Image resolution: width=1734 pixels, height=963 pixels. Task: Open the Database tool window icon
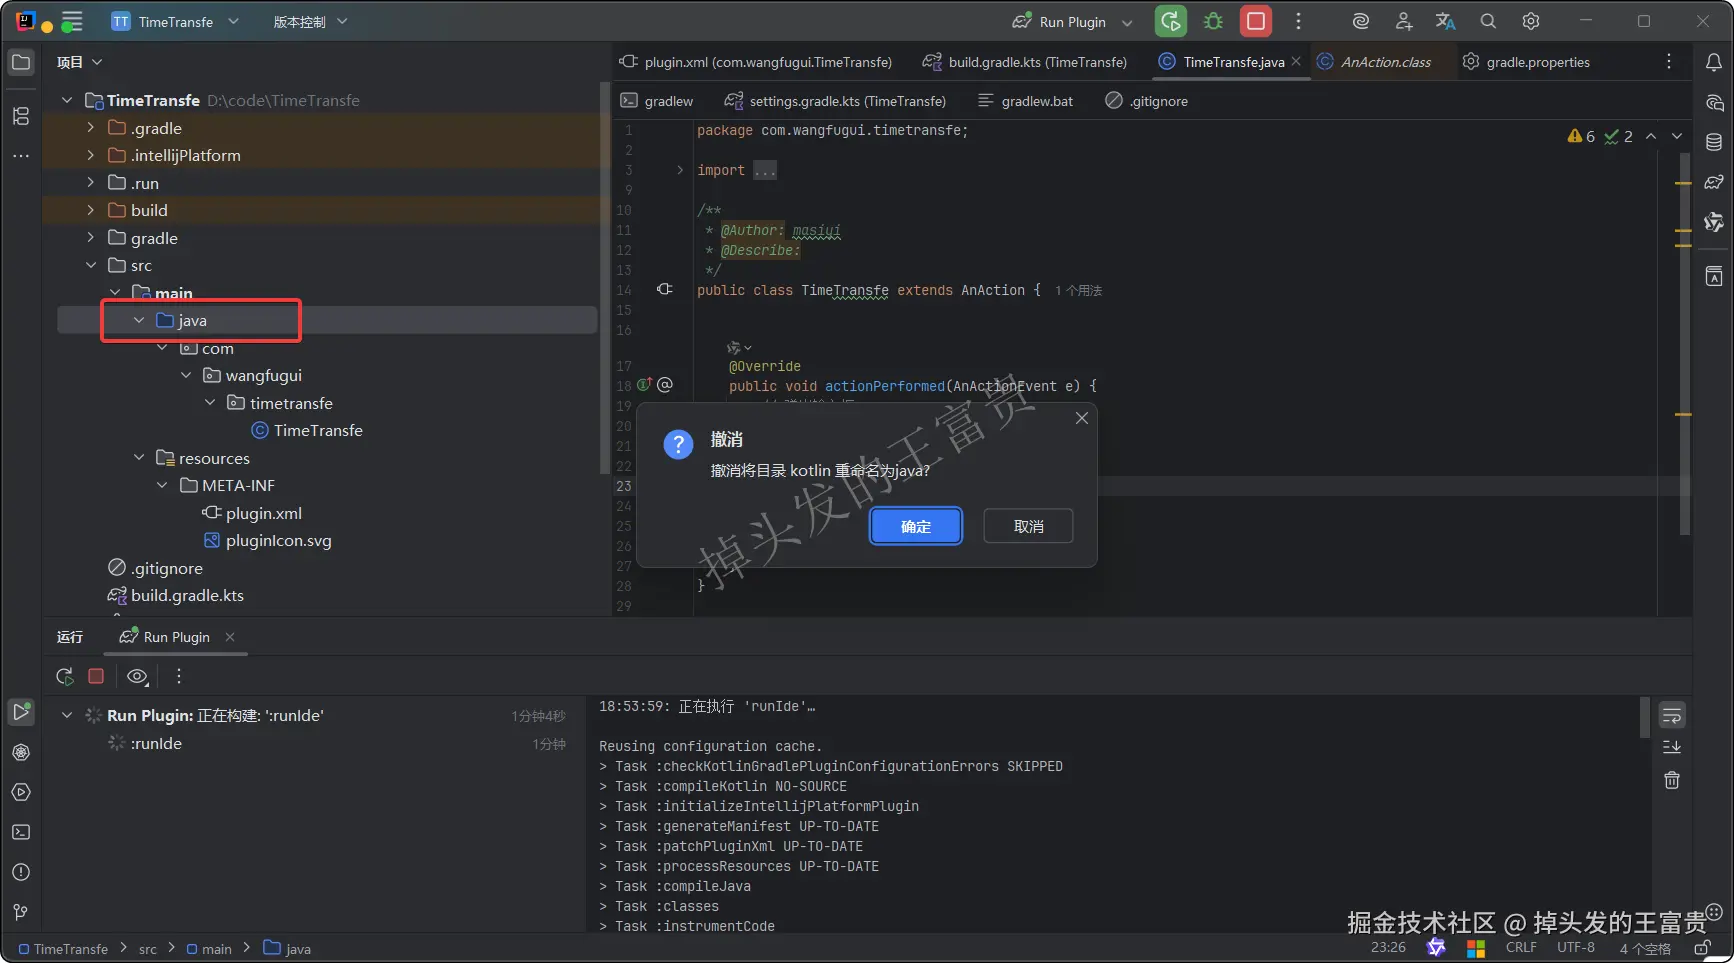tap(1713, 142)
